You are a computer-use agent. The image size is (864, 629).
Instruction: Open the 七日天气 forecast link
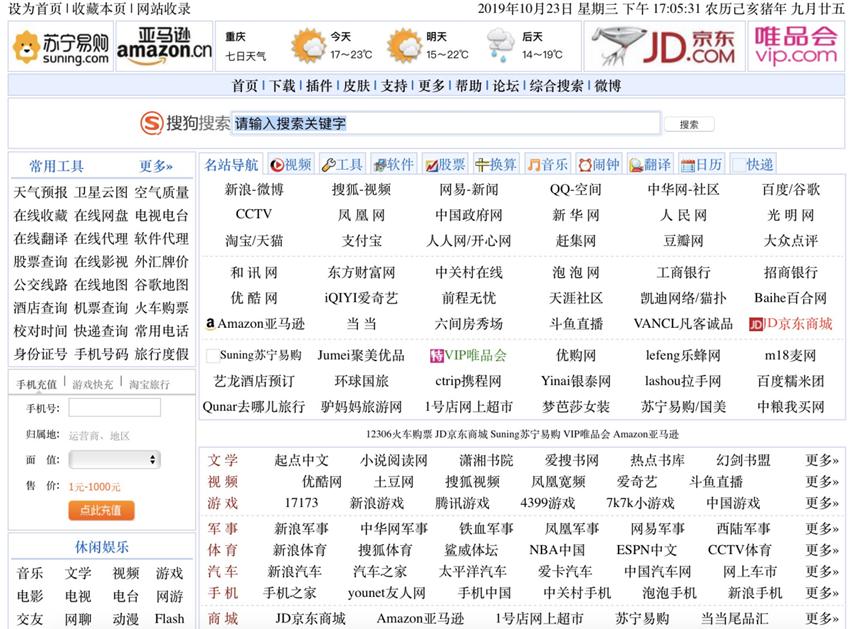tap(245, 56)
